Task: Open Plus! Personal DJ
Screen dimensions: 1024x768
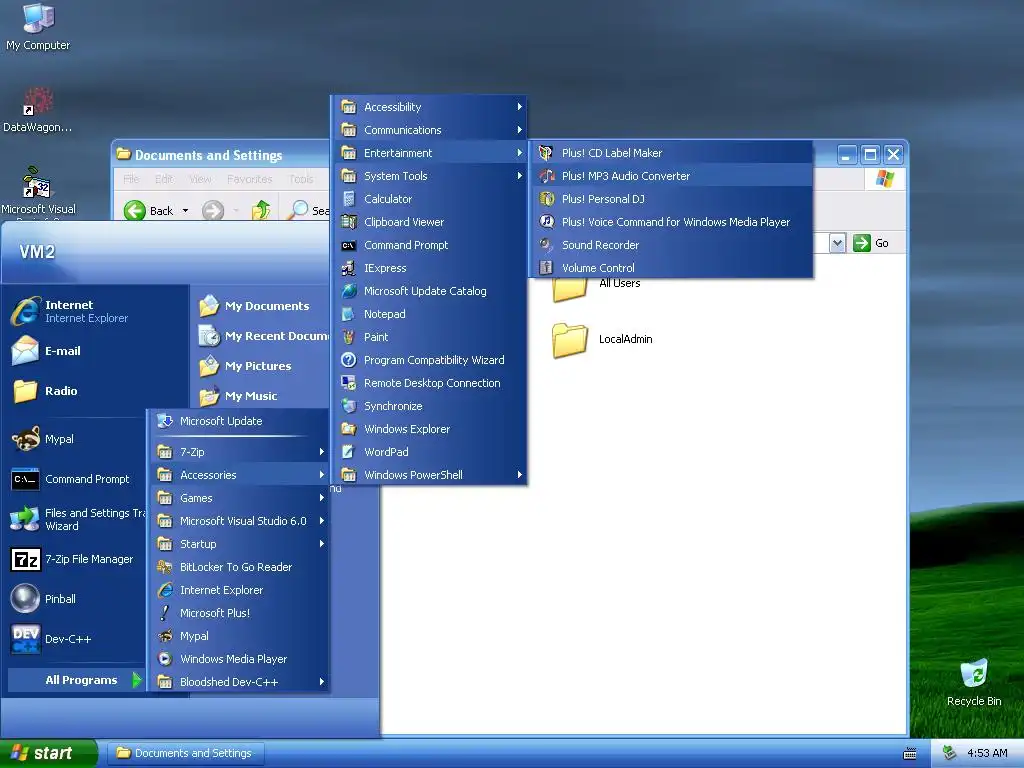Action: (671, 199)
